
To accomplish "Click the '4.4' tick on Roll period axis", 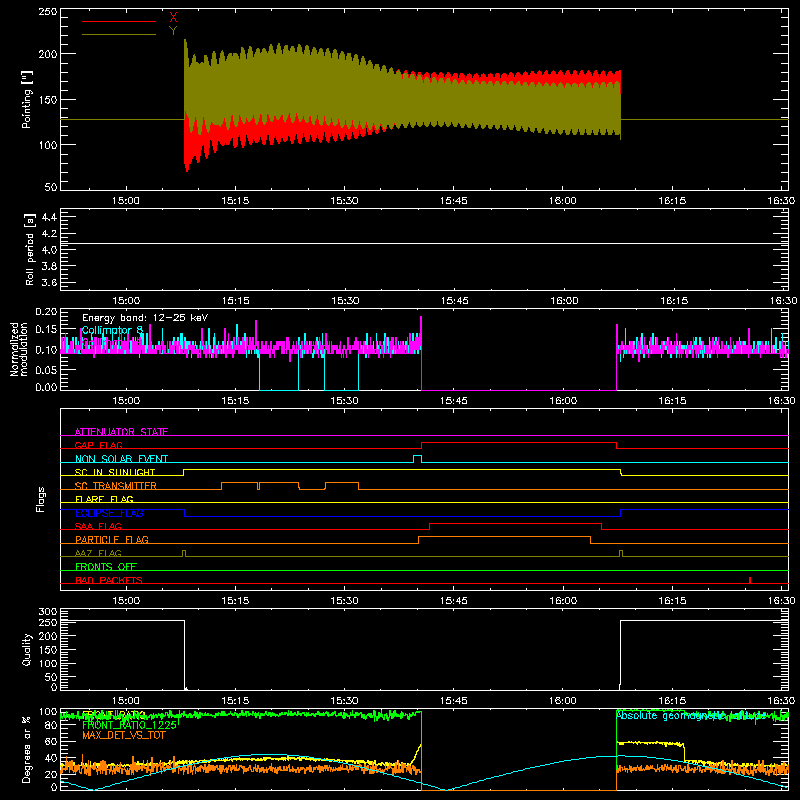I will click(x=48, y=217).
